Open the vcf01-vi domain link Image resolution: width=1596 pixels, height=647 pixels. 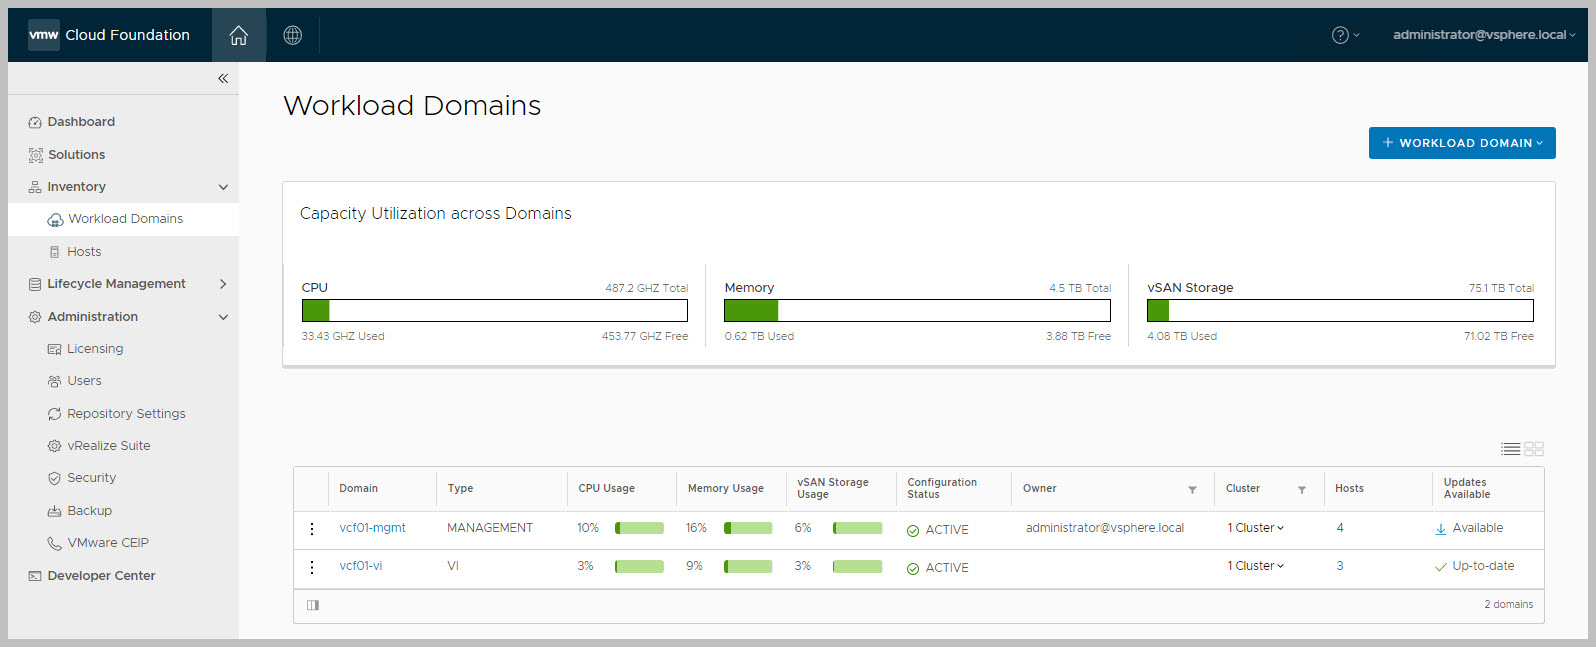coord(360,566)
